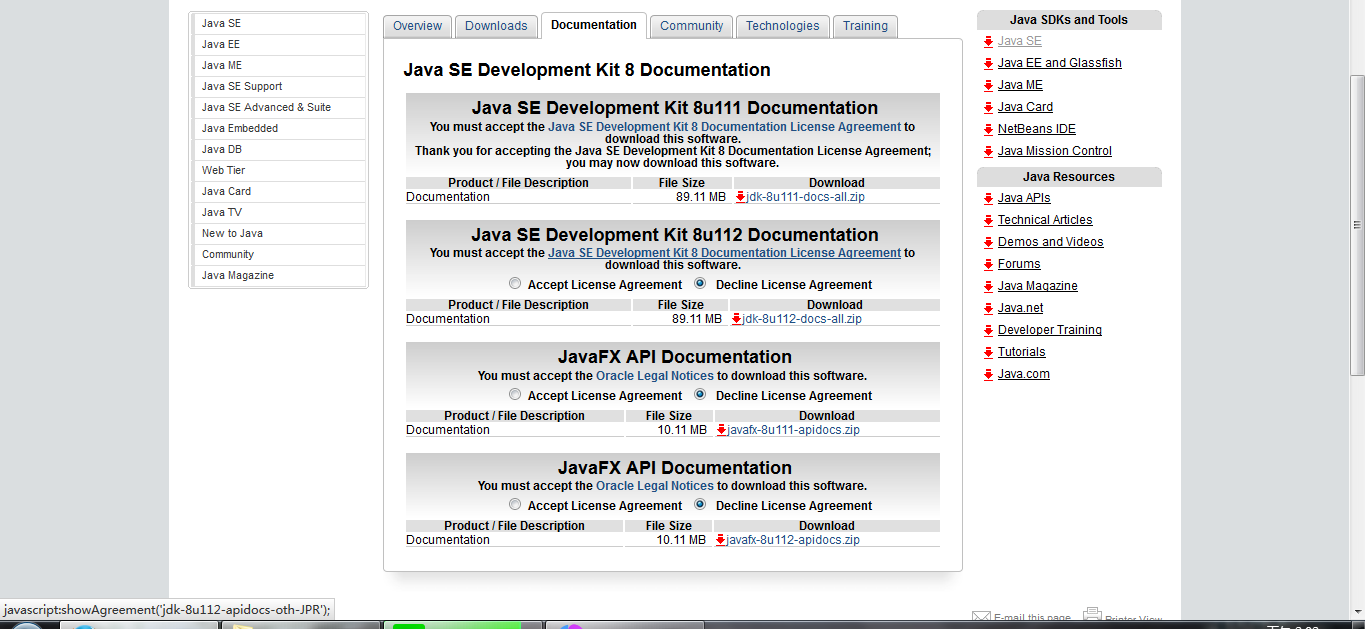Click the red arrow icon beside Forums
This screenshot has width=1365, height=629.
click(988, 264)
